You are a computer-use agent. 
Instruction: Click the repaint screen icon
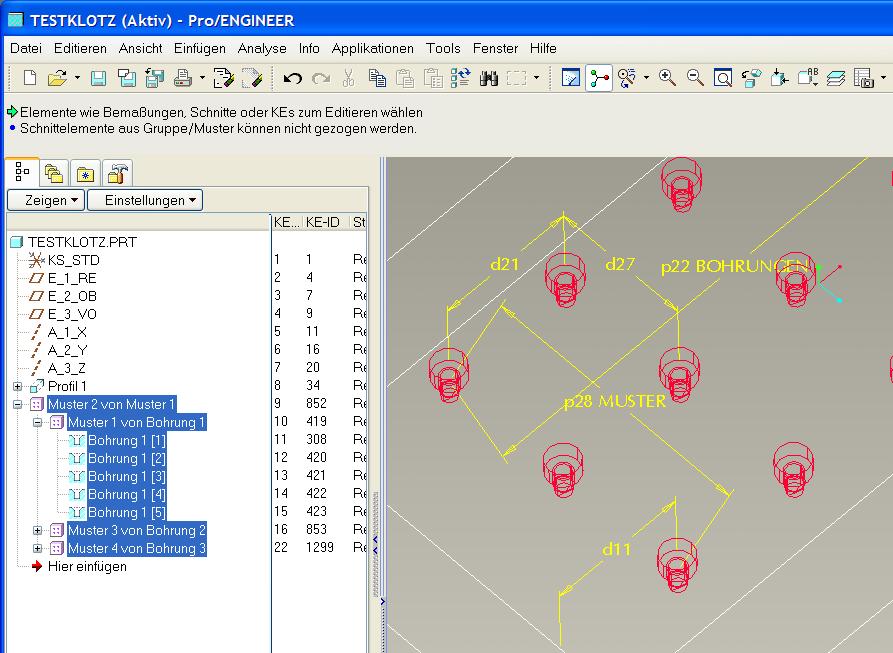pyautogui.click(x=571, y=77)
